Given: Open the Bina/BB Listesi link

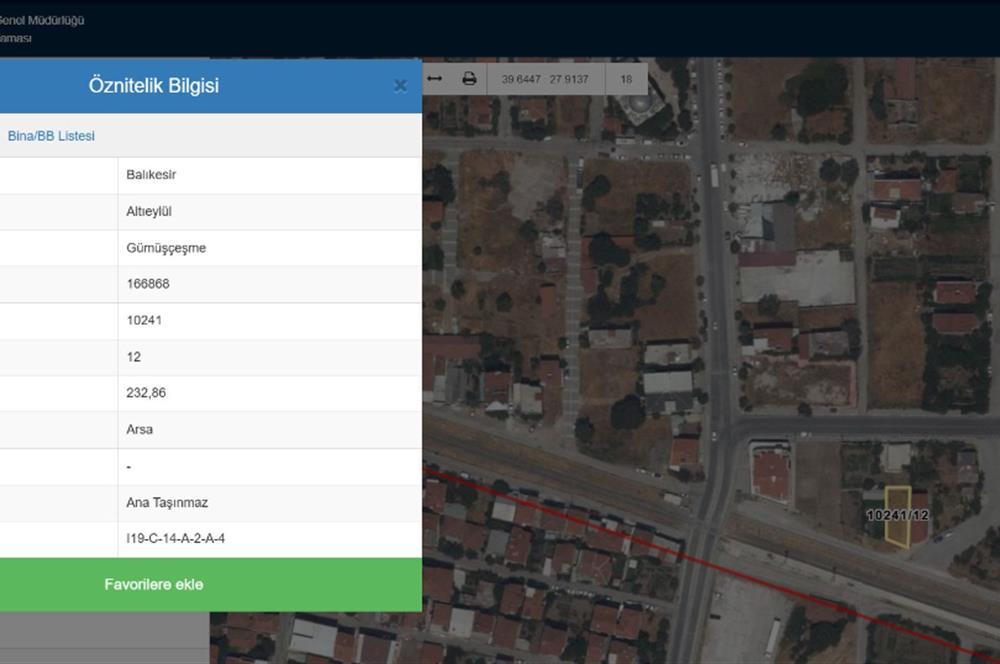Looking at the screenshot, I should [51, 135].
